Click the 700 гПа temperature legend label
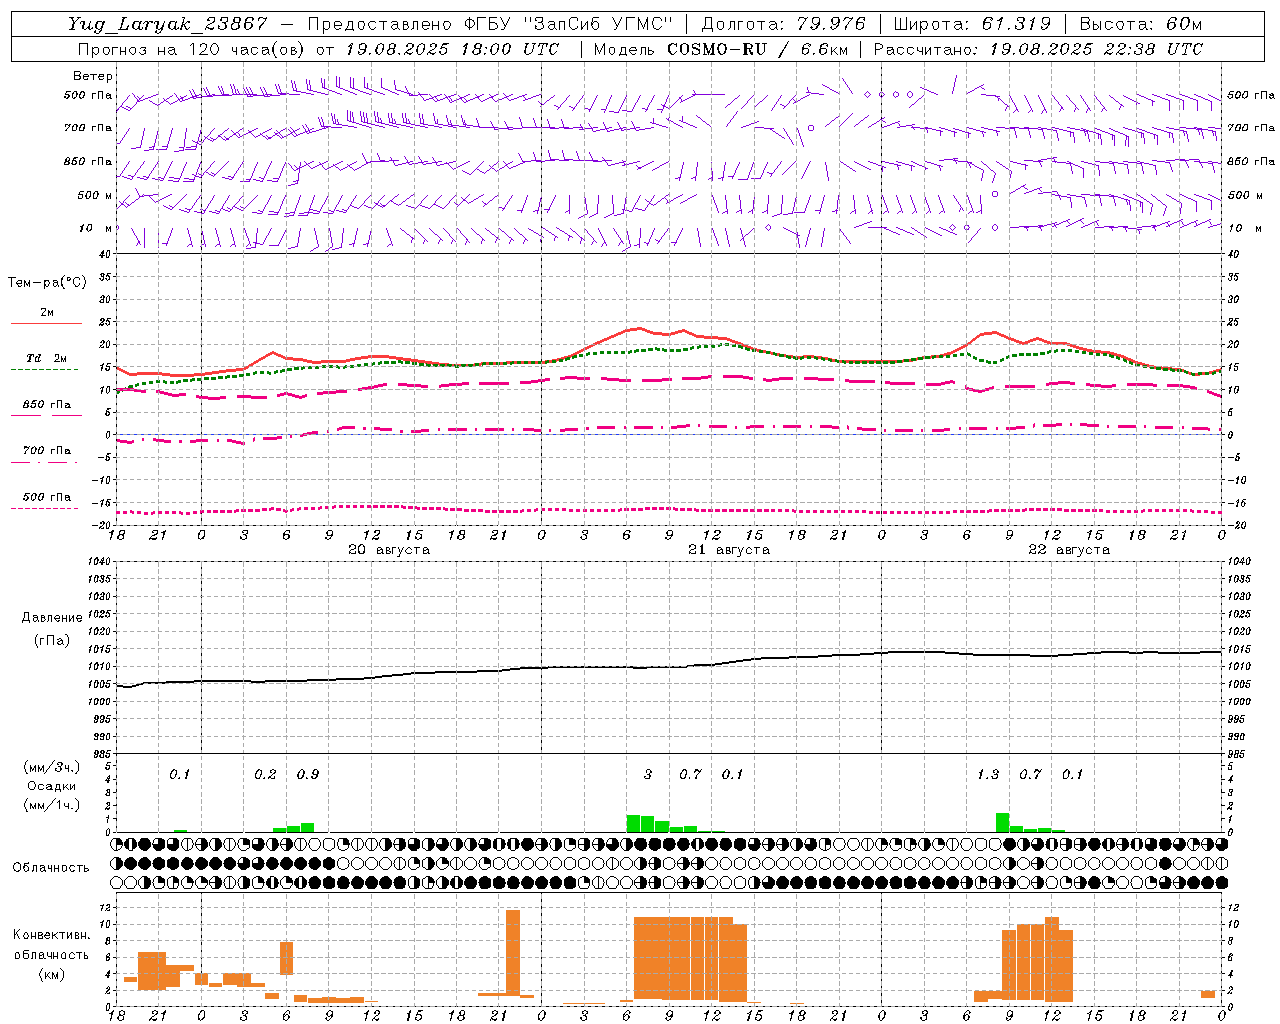The image size is (1280, 1024). [46, 451]
